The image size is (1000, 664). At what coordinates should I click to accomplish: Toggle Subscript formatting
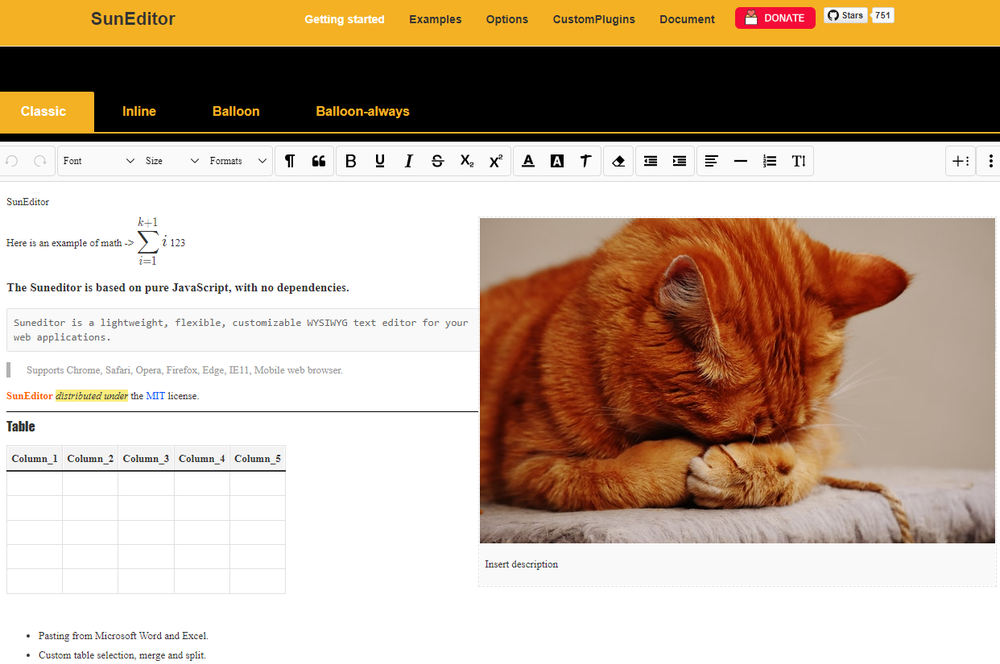point(467,161)
